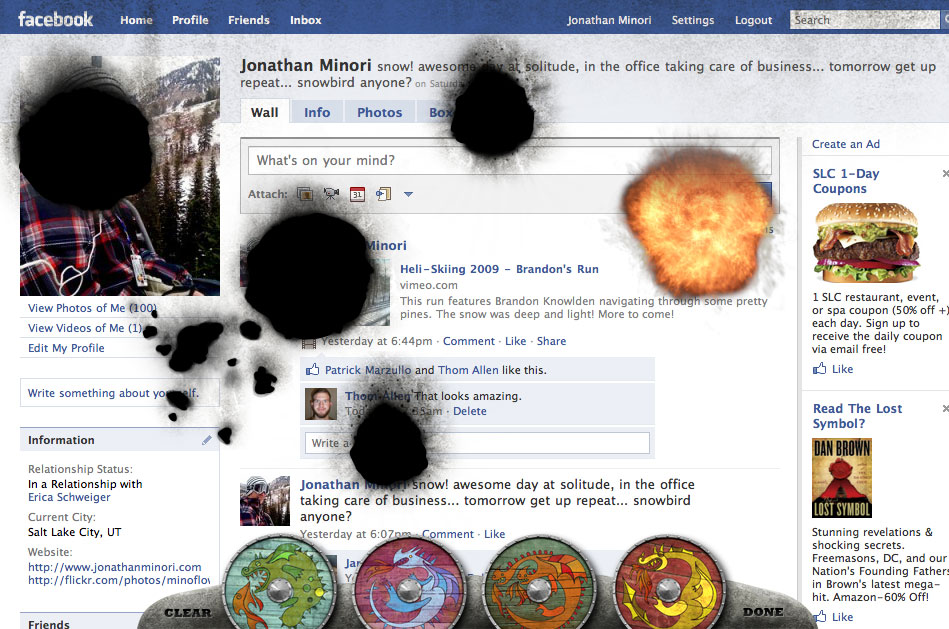Open the Heli-Skiing 2009 Brandon's Run link

tap(499, 269)
